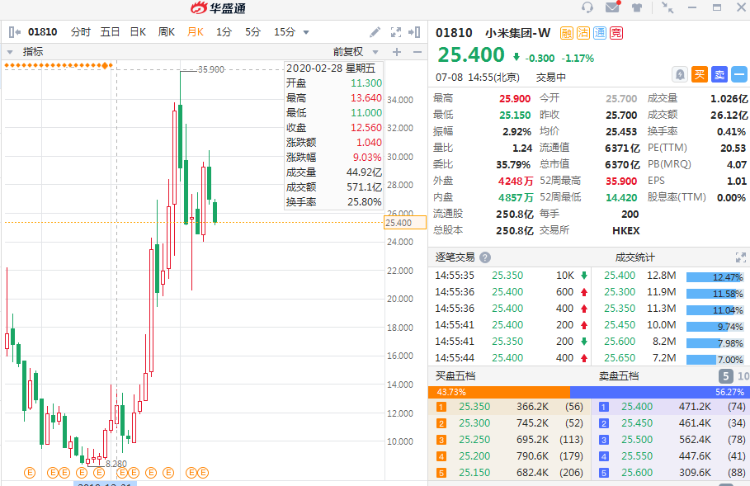Screen dimensions: 750x486
Task: Switch to 五日 chart tab
Action: [110, 32]
